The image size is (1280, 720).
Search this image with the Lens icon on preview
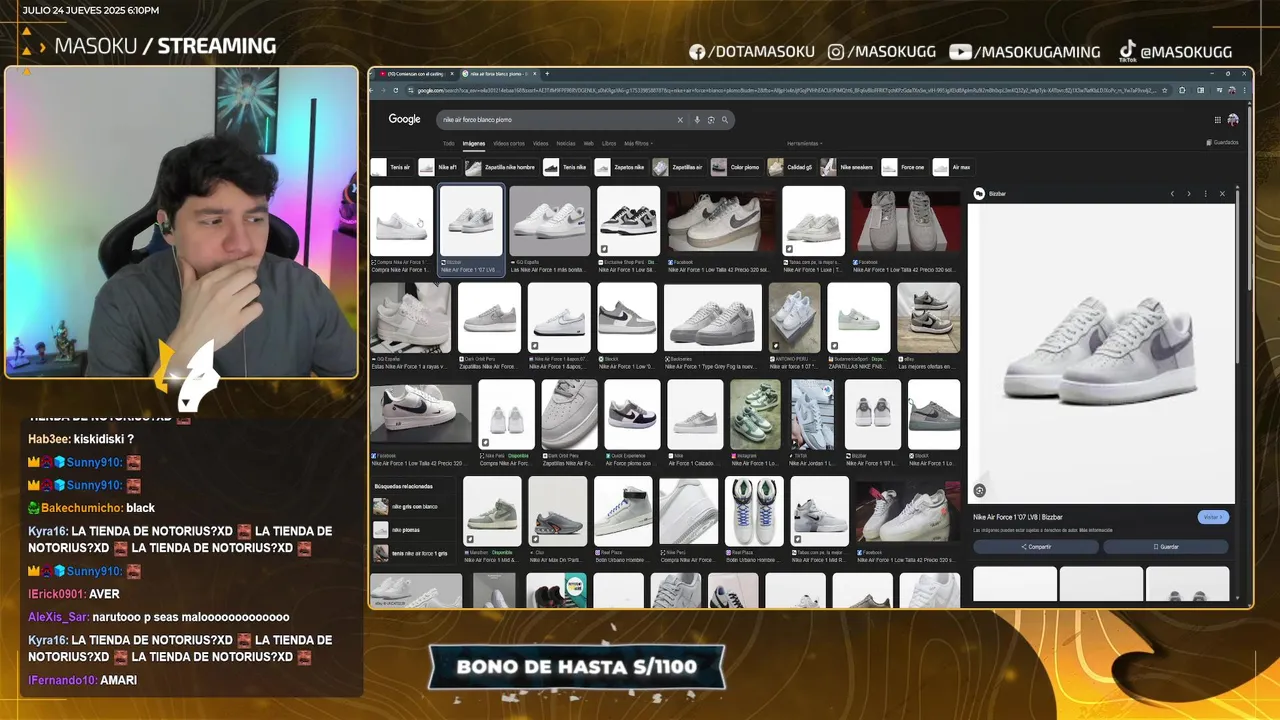pyautogui.click(x=980, y=490)
